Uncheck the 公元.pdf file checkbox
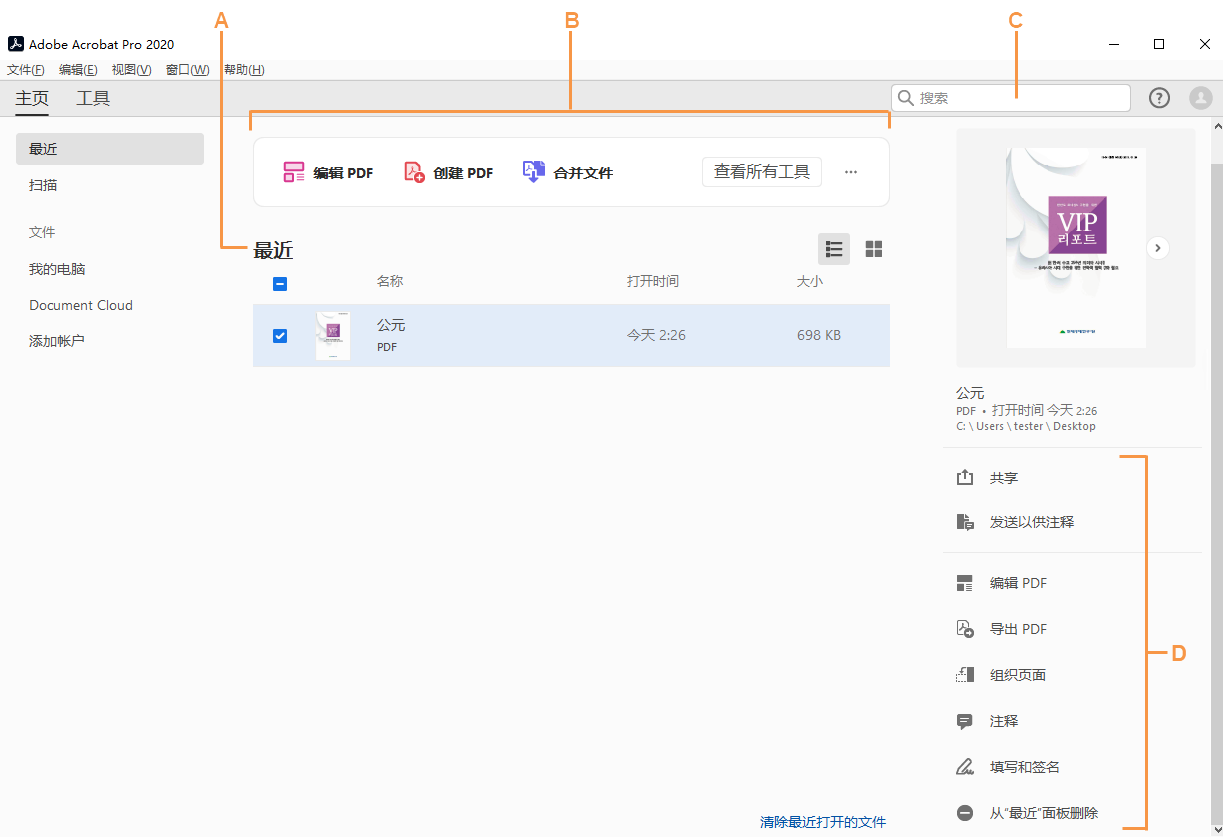This screenshot has width=1223, height=837. [x=280, y=336]
